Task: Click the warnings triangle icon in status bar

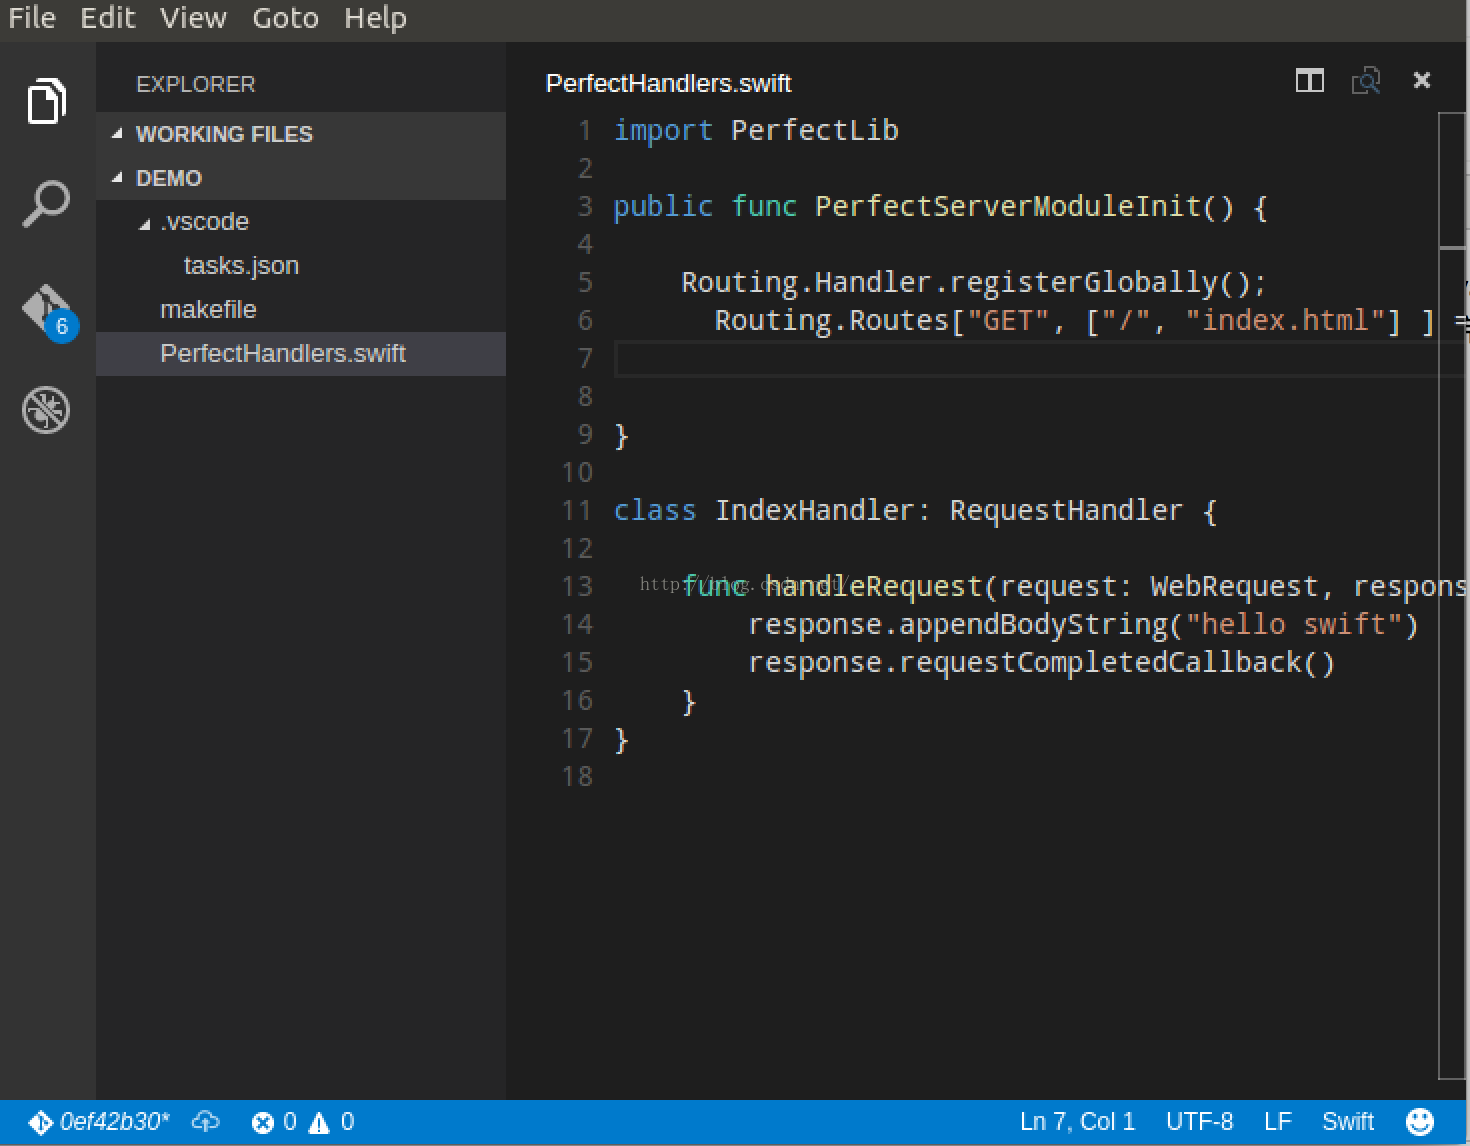Action: click(319, 1123)
